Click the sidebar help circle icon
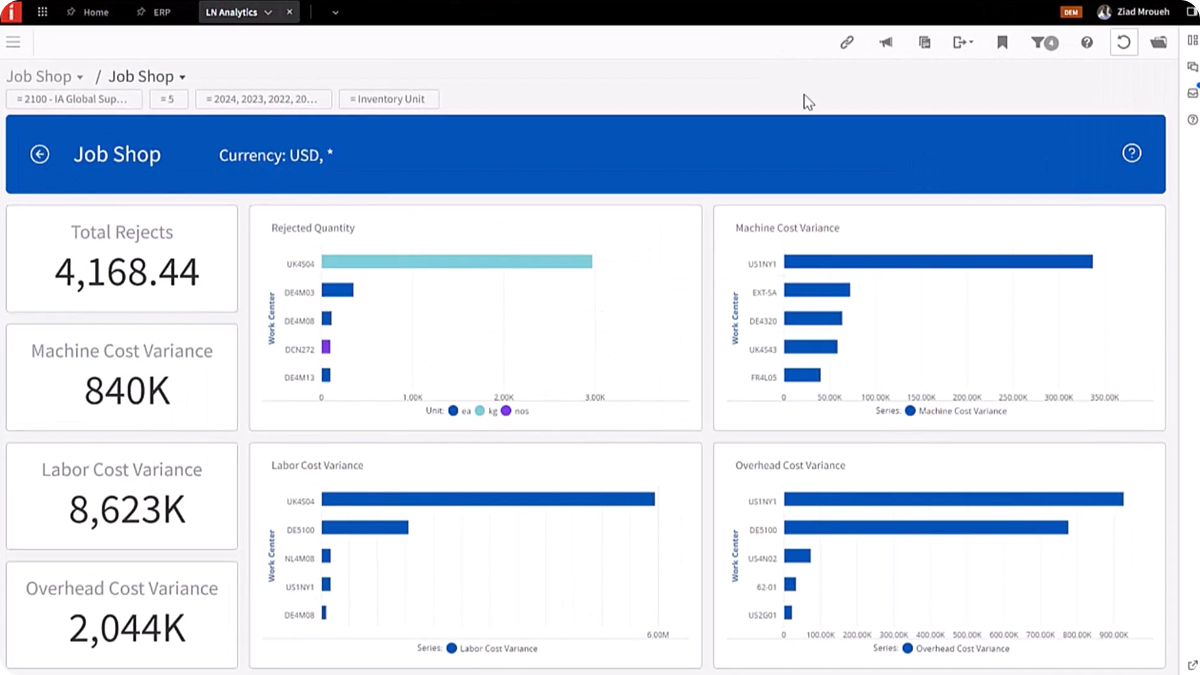1200x675 pixels. coord(1192,119)
